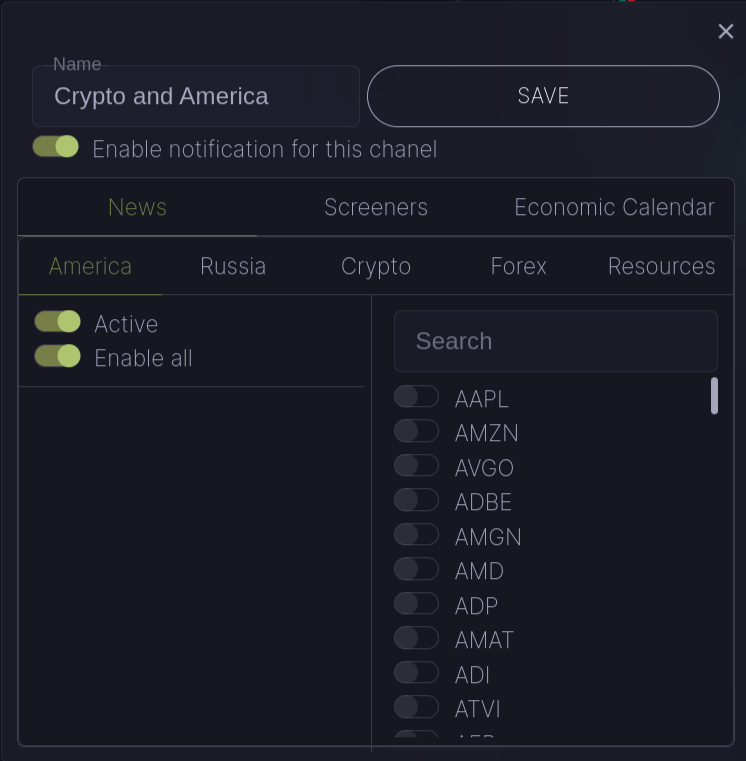
Task: Disable notifications for this channel toggle
Action: click(x=56, y=147)
